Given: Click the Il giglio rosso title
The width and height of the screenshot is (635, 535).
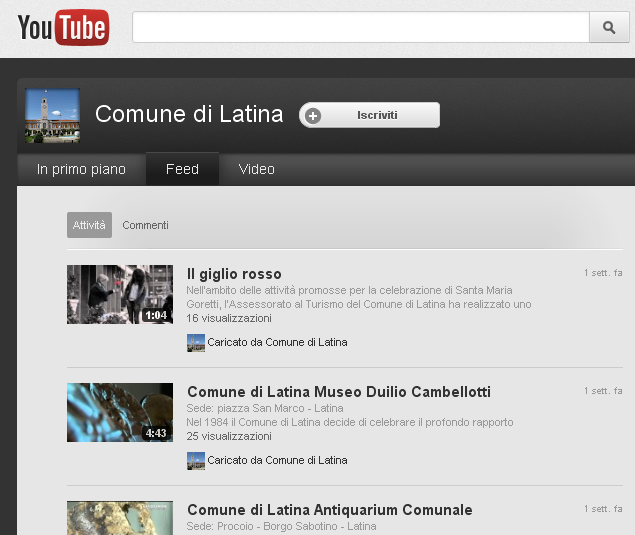Looking at the screenshot, I should (x=234, y=274).
